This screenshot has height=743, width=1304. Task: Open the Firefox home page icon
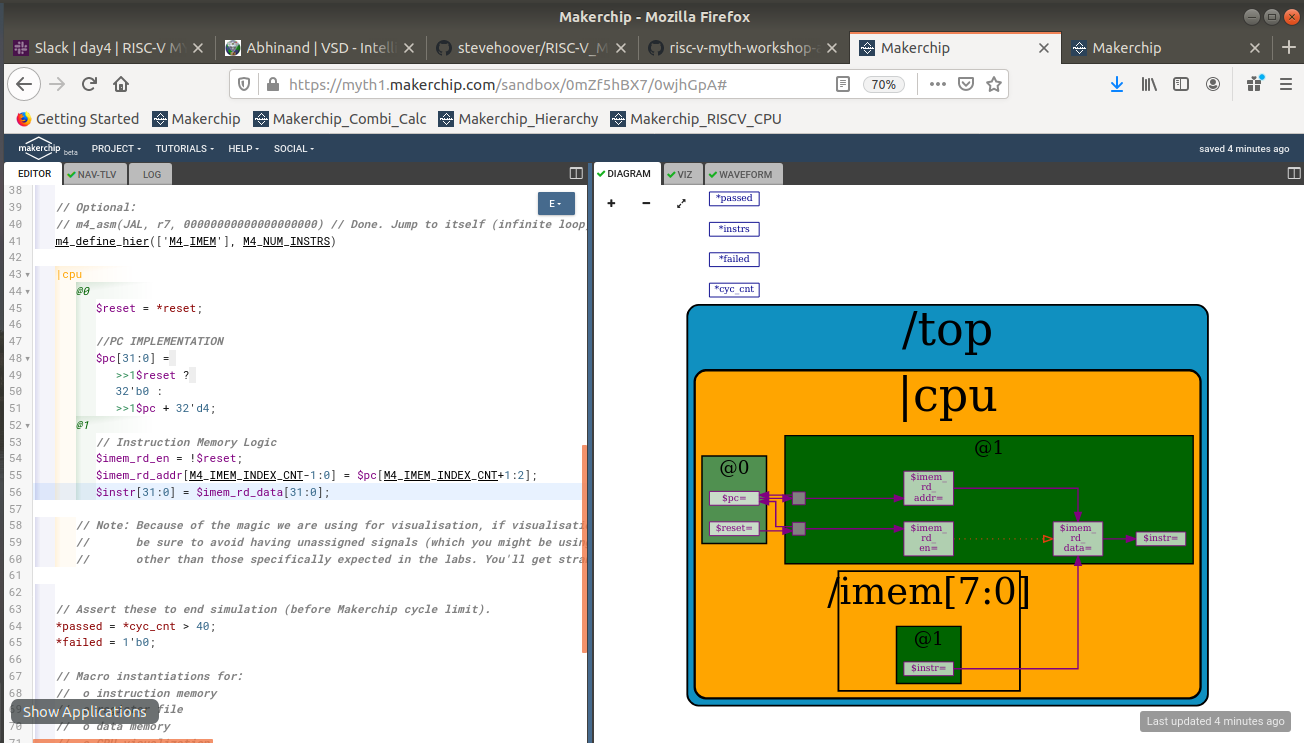121,84
